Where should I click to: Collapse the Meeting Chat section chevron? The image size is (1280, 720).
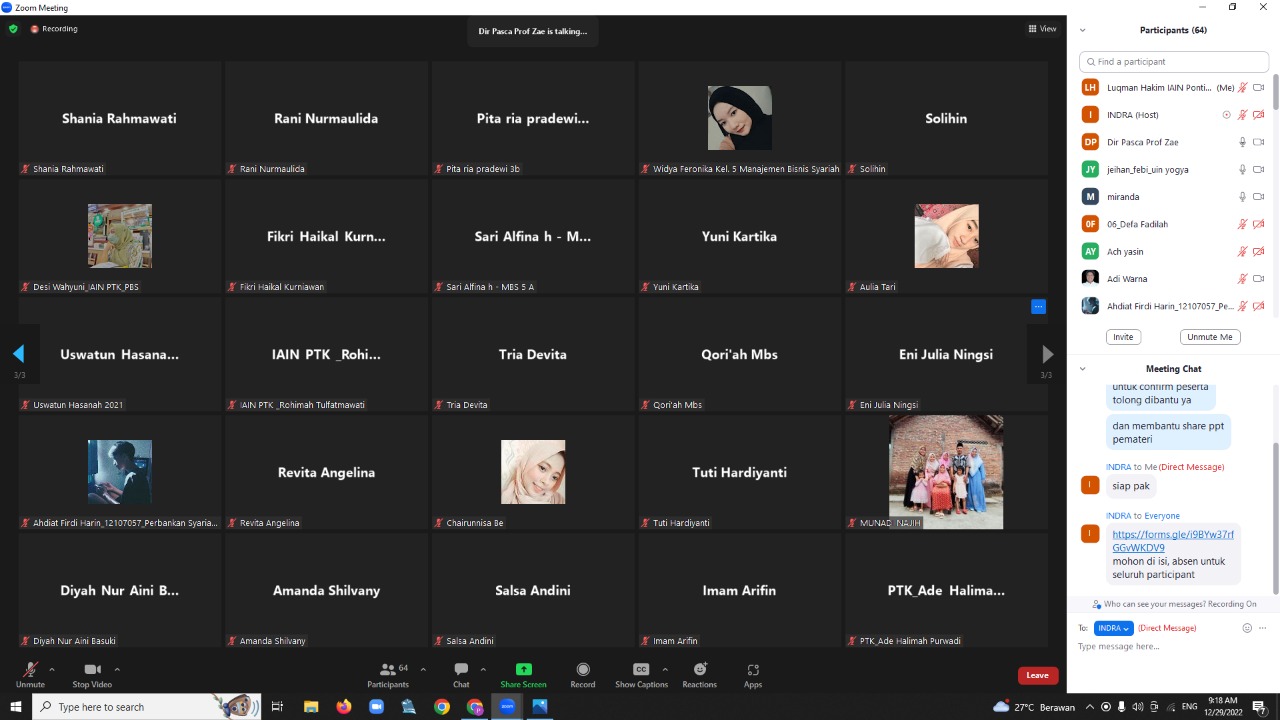[x=1082, y=369]
